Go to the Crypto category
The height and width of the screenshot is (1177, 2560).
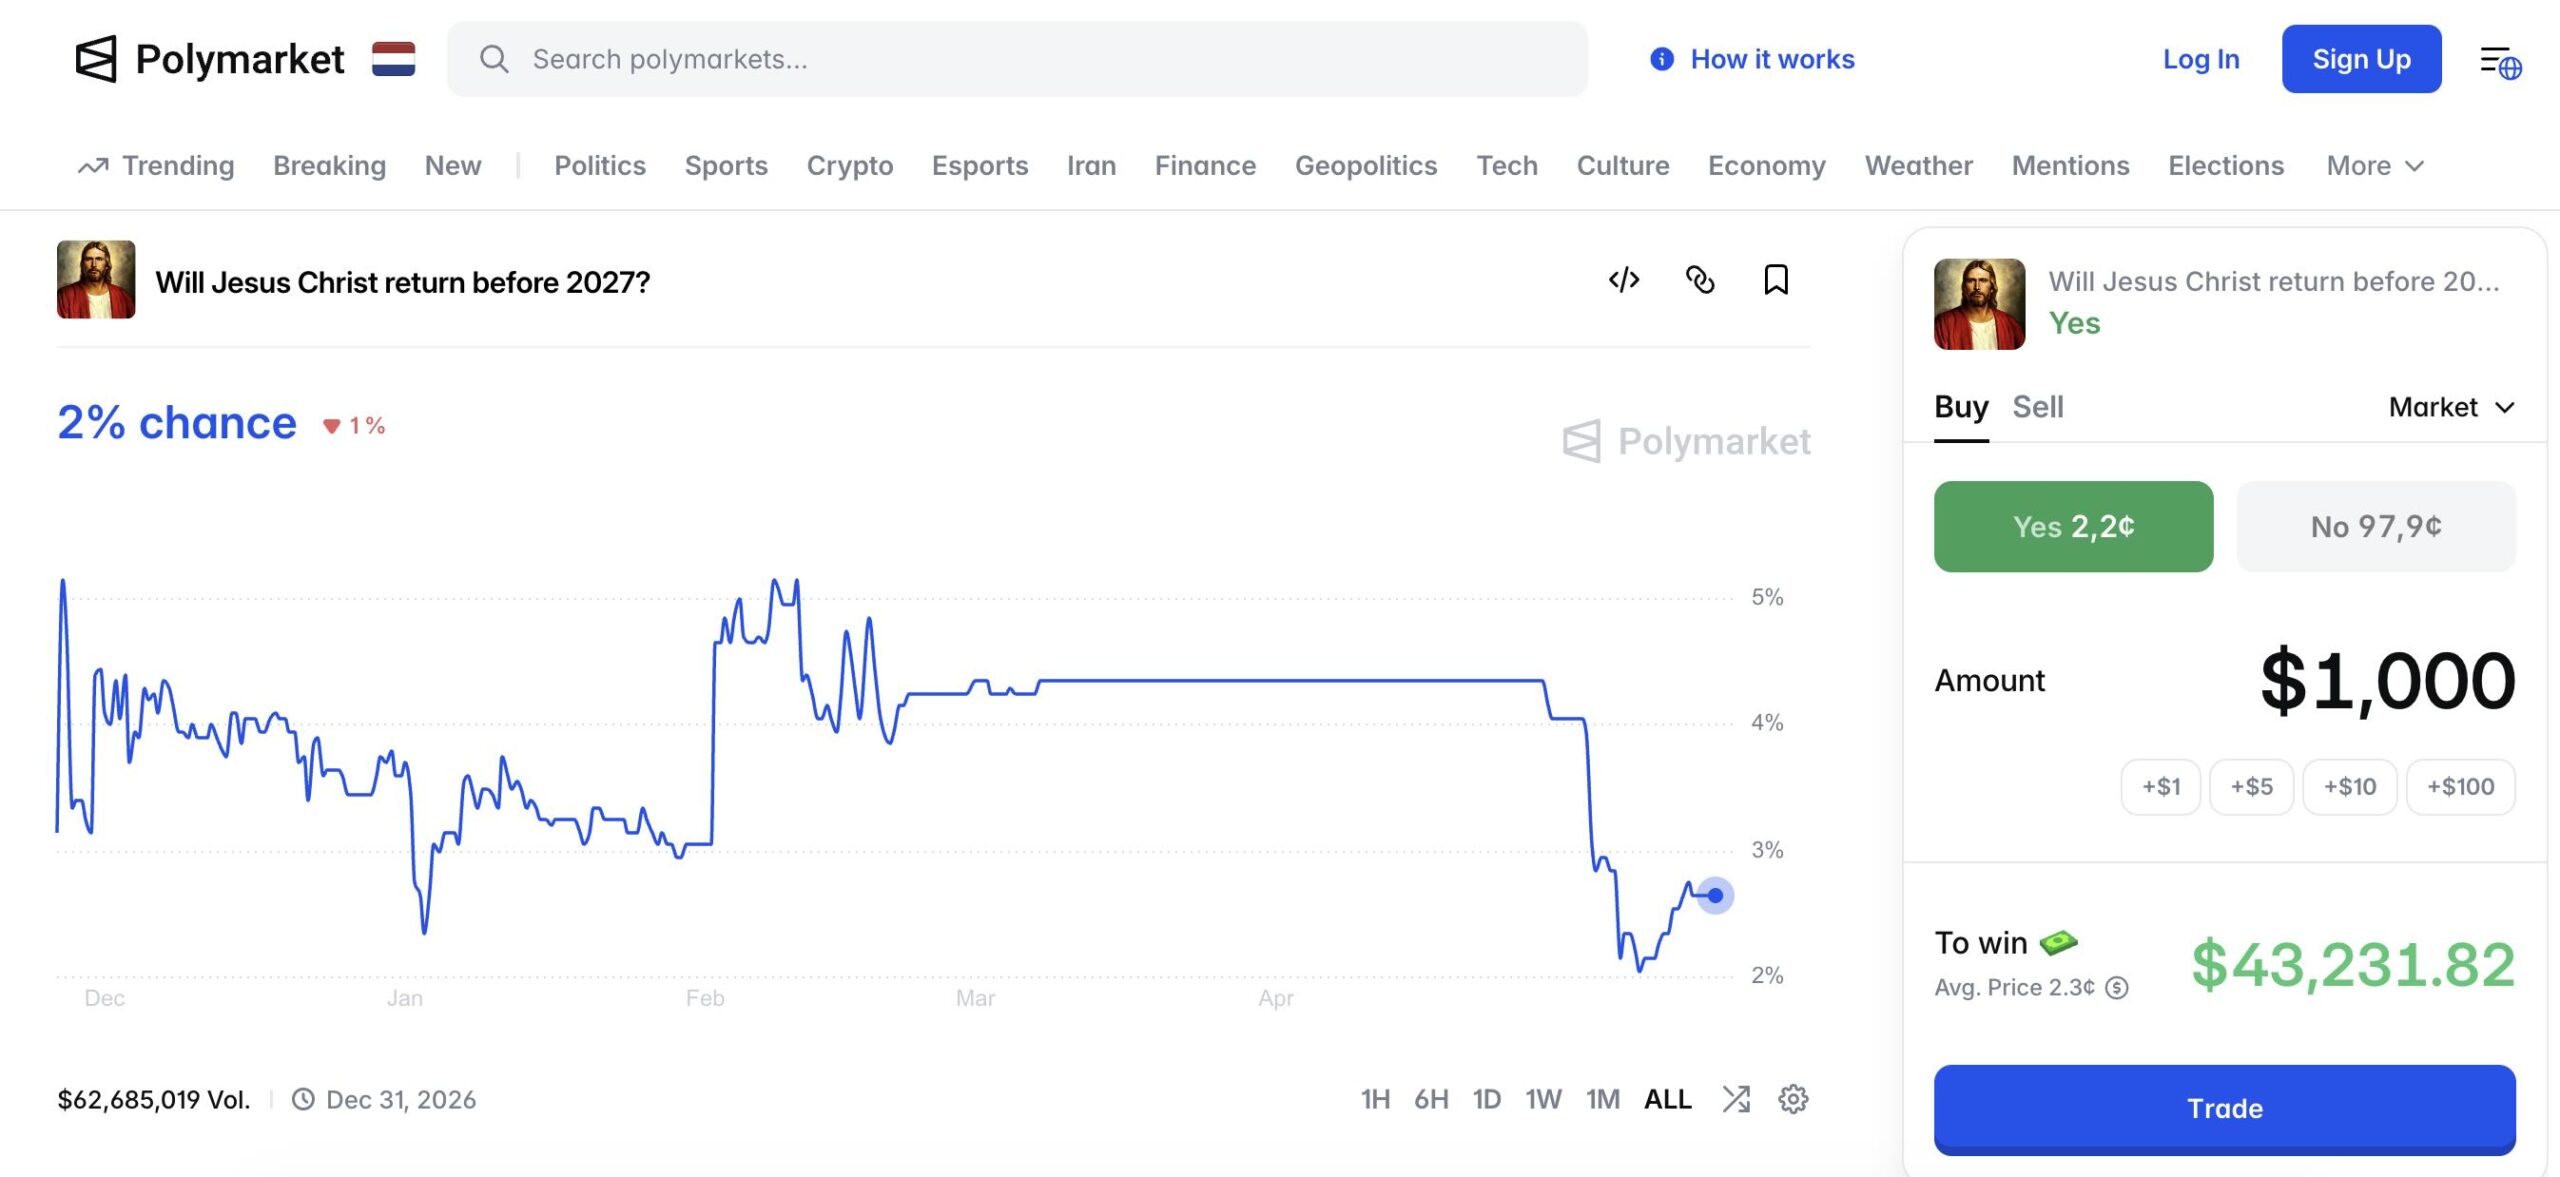(x=850, y=166)
